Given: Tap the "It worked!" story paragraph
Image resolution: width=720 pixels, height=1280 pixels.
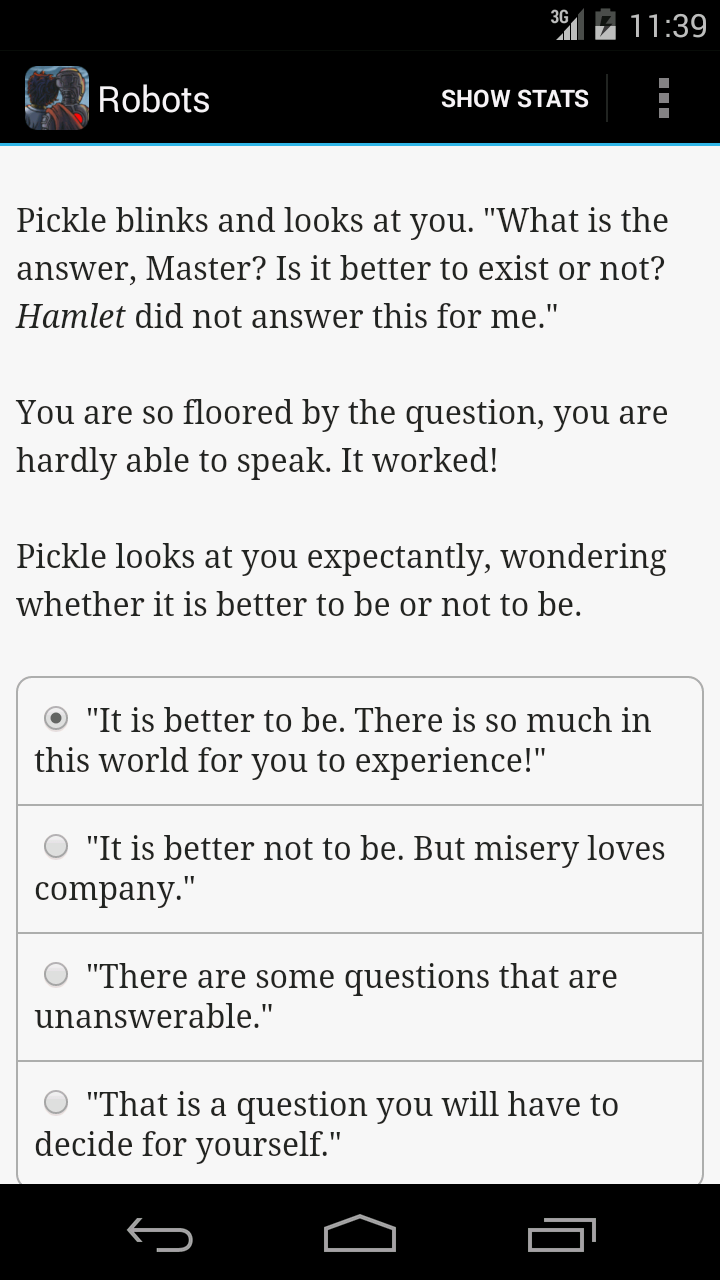Looking at the screenshot, I should (342, 436).
